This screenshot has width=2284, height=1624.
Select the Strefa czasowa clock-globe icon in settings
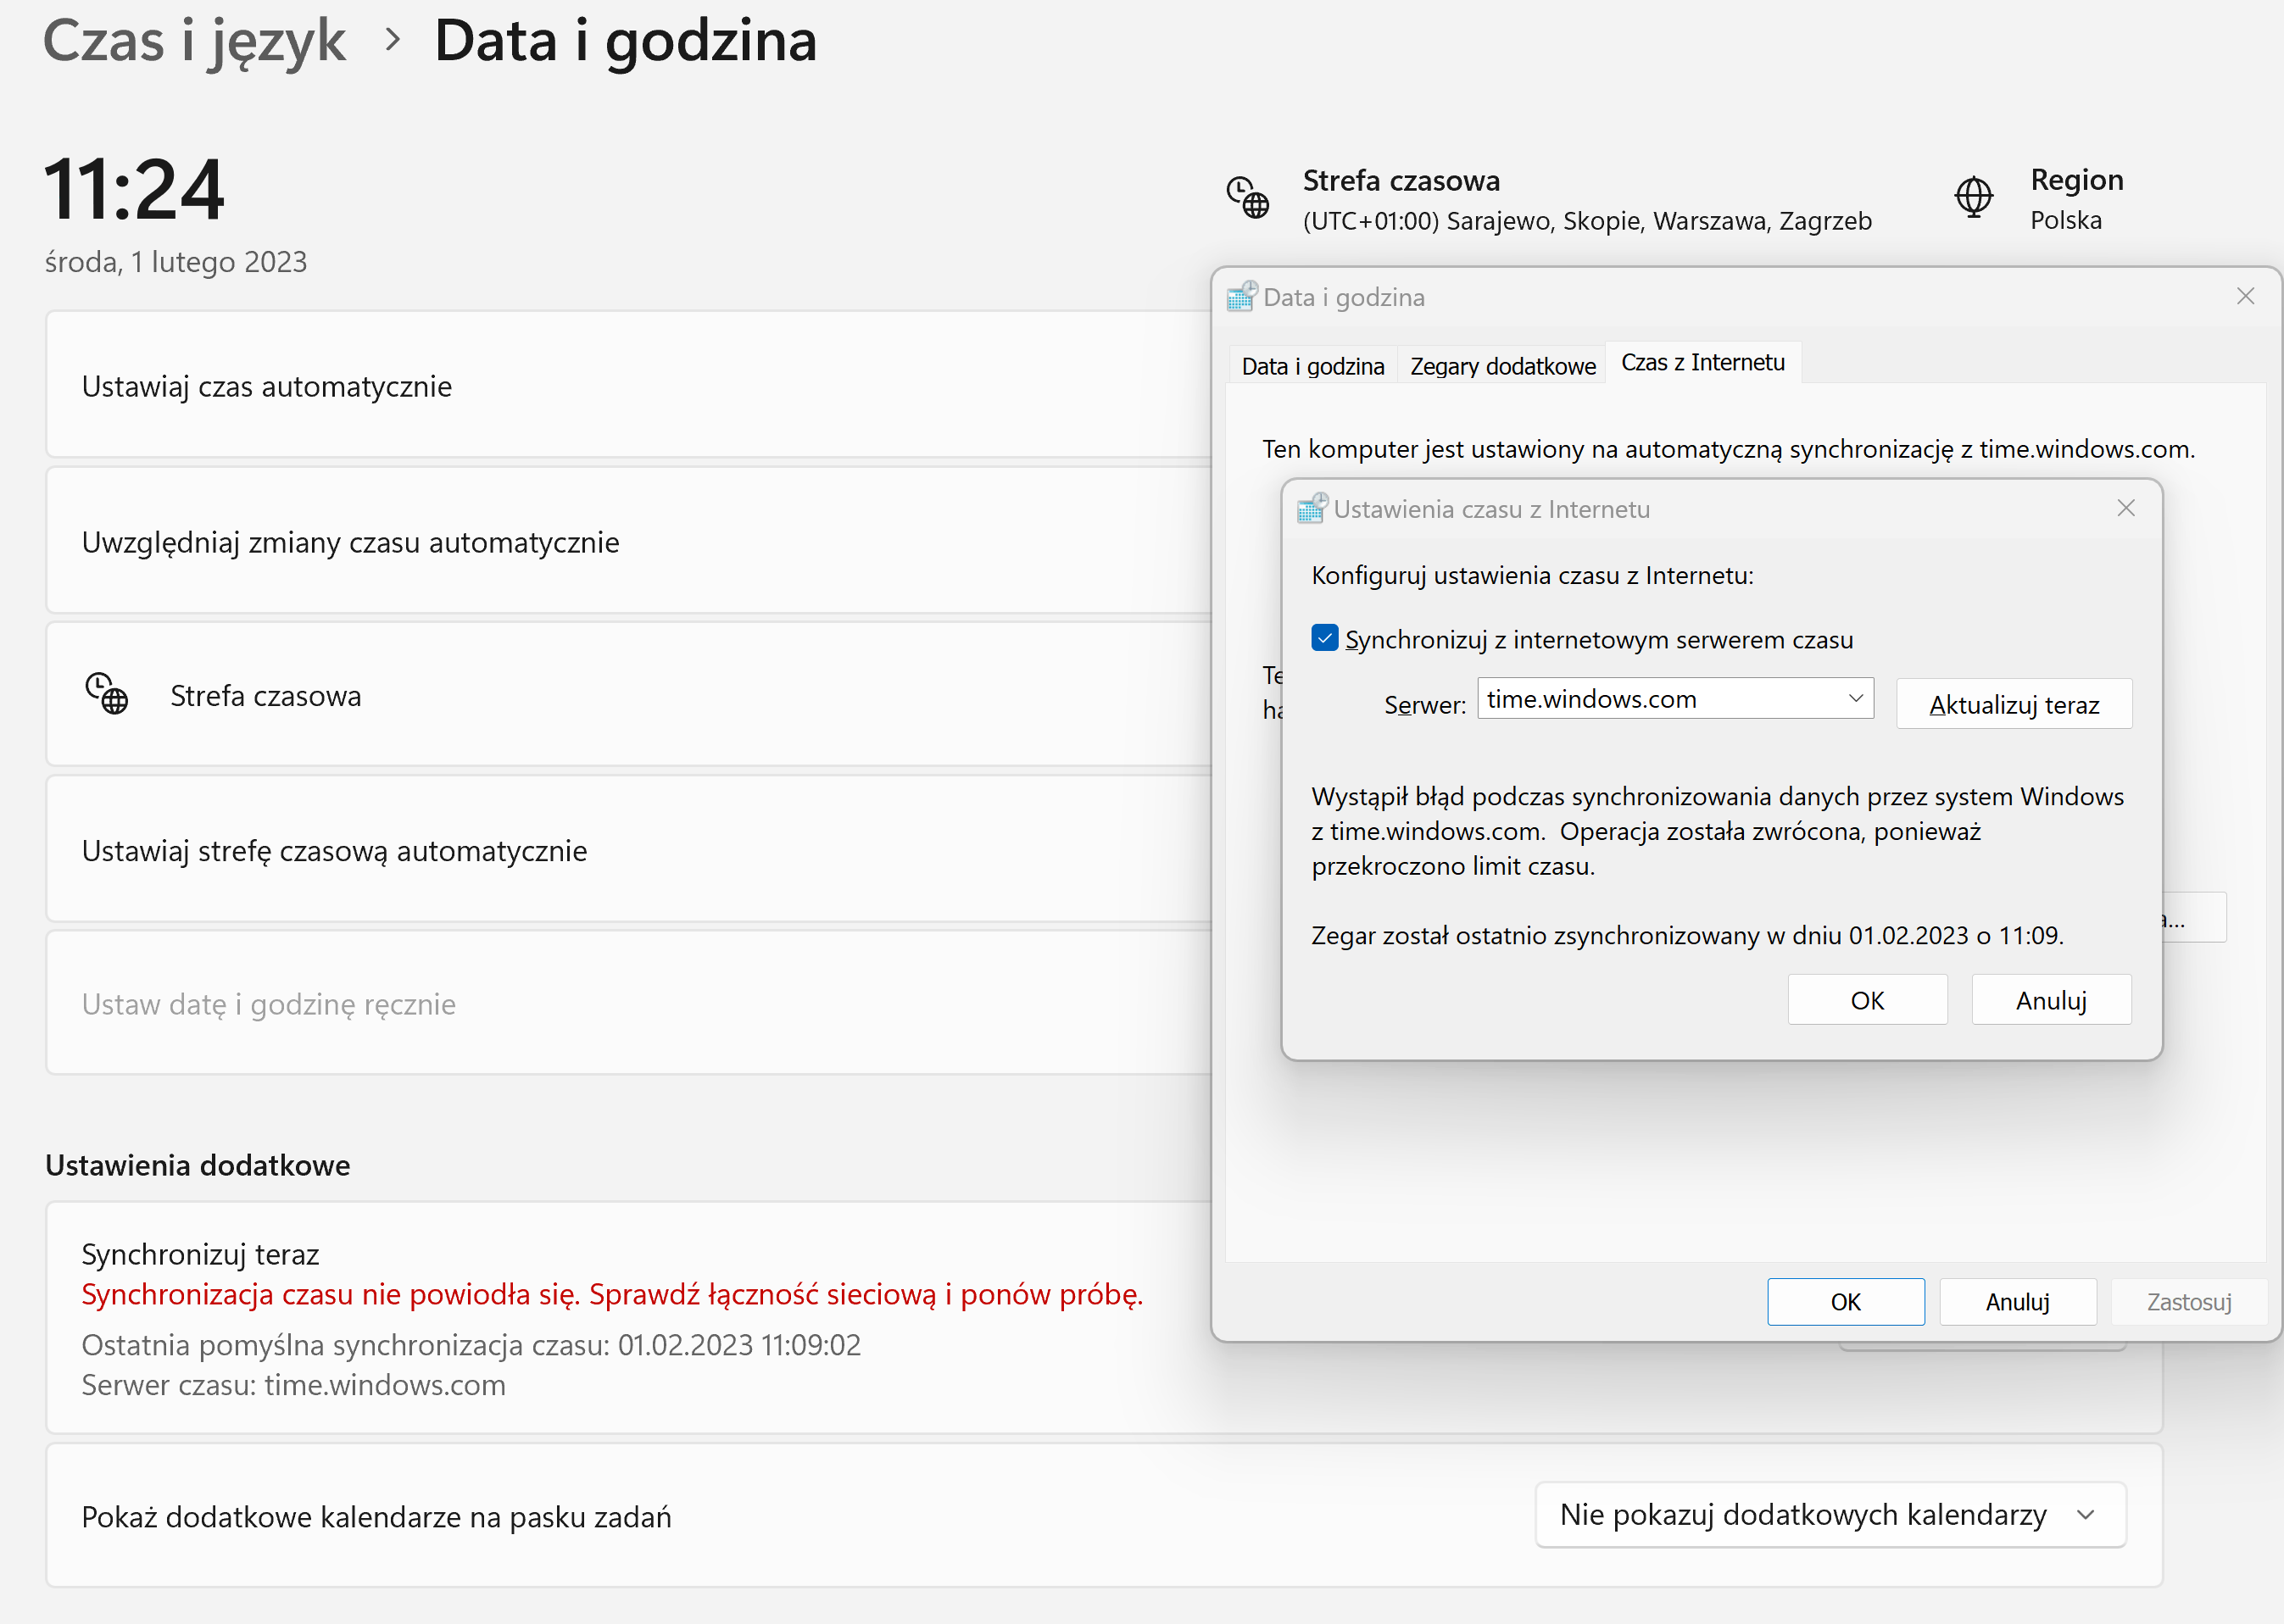tap(107, 695)
